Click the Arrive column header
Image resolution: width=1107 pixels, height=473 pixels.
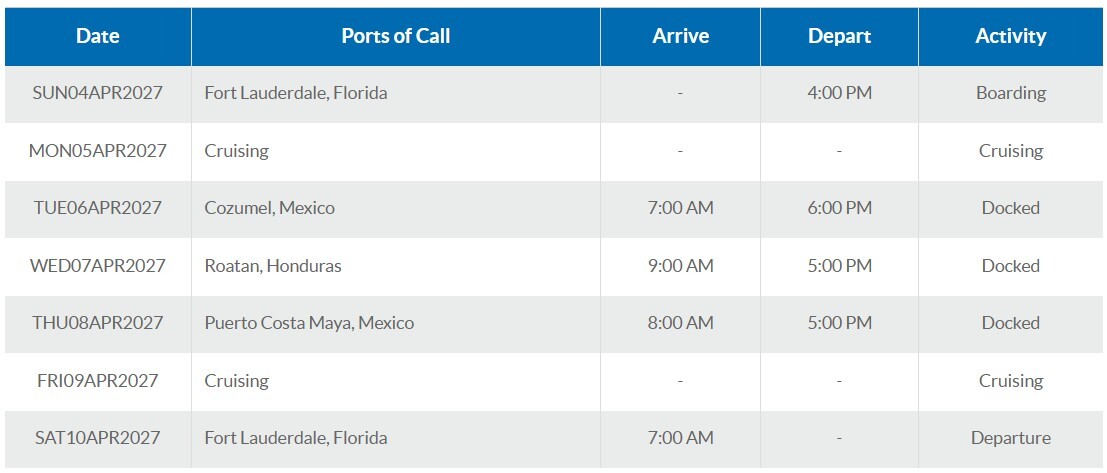point(680,36)
